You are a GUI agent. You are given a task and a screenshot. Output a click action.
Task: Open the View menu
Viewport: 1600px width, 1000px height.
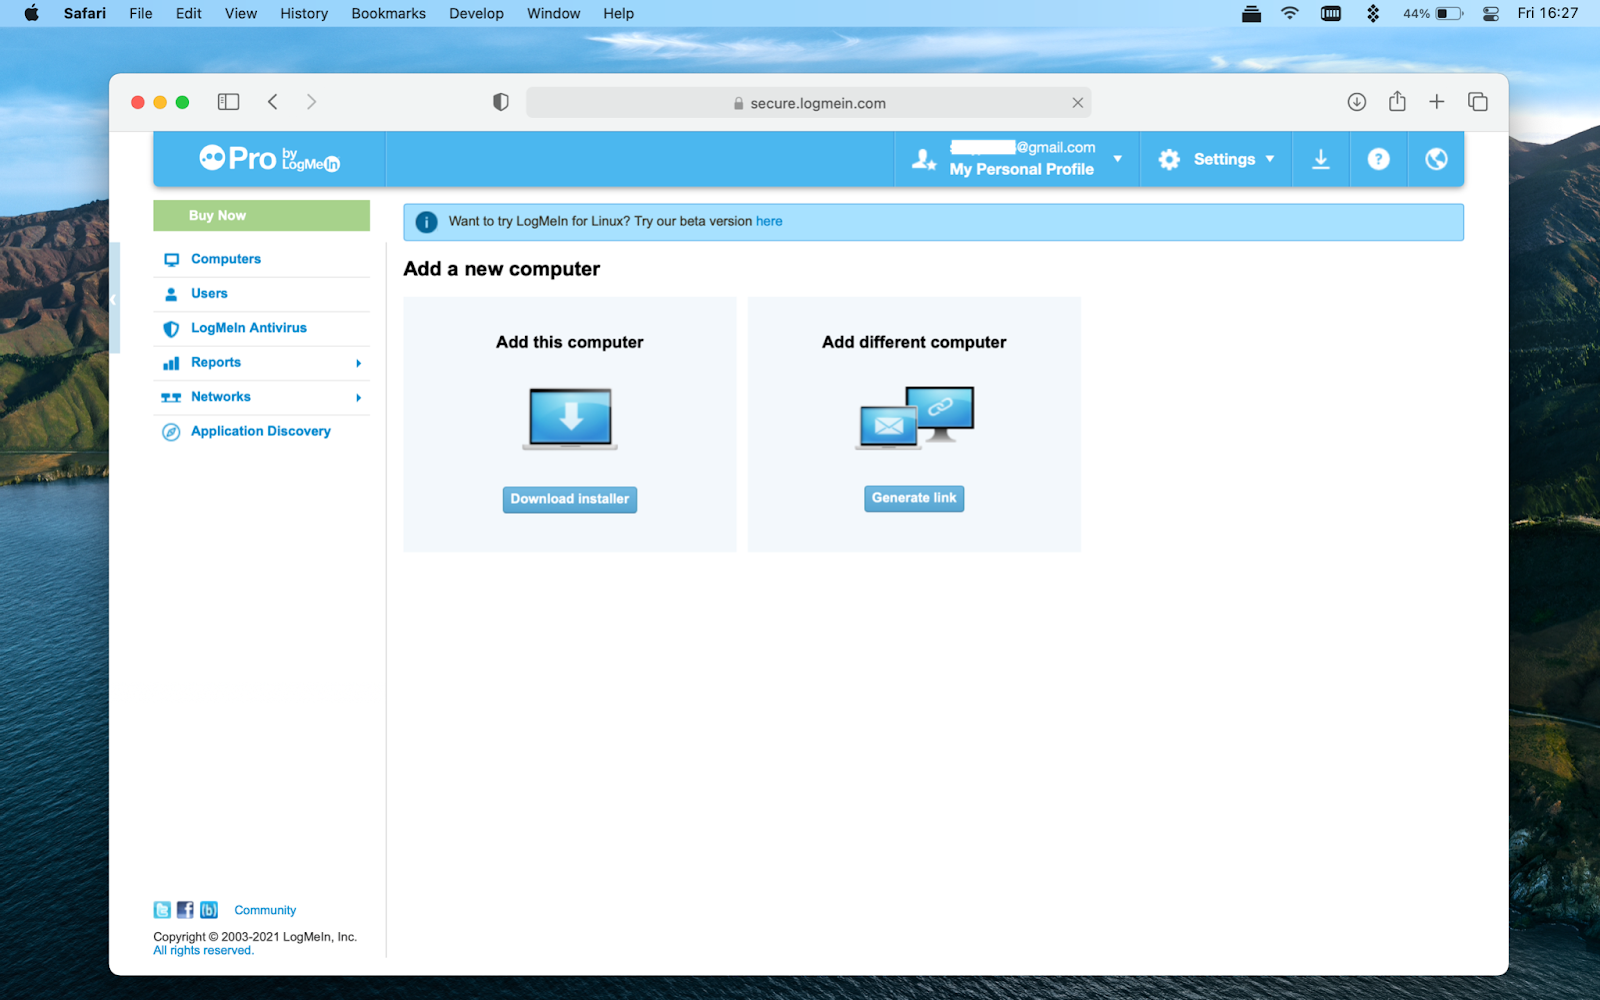241,13
